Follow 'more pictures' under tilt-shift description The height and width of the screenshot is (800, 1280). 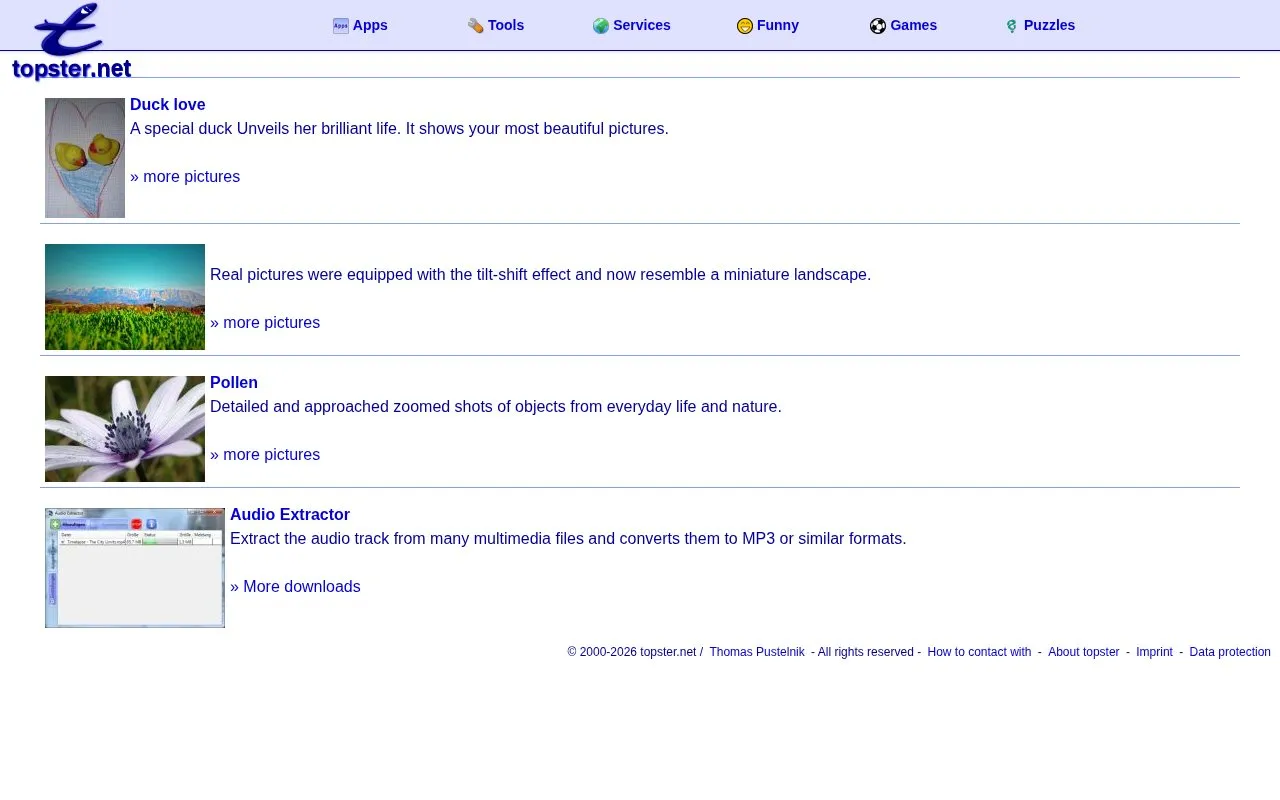[265, 322]
